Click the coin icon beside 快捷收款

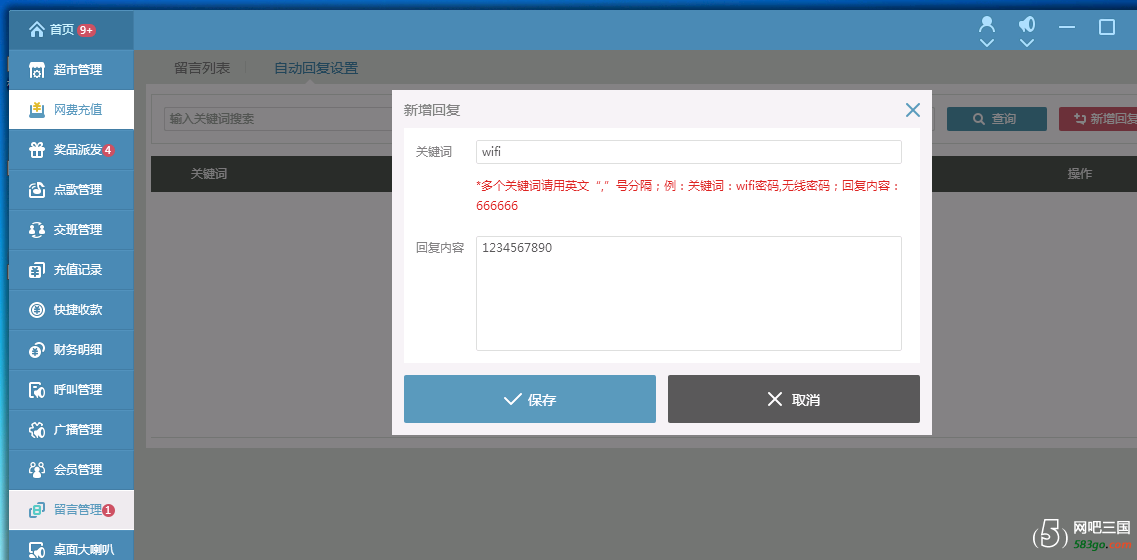click(x=37, y=310)
